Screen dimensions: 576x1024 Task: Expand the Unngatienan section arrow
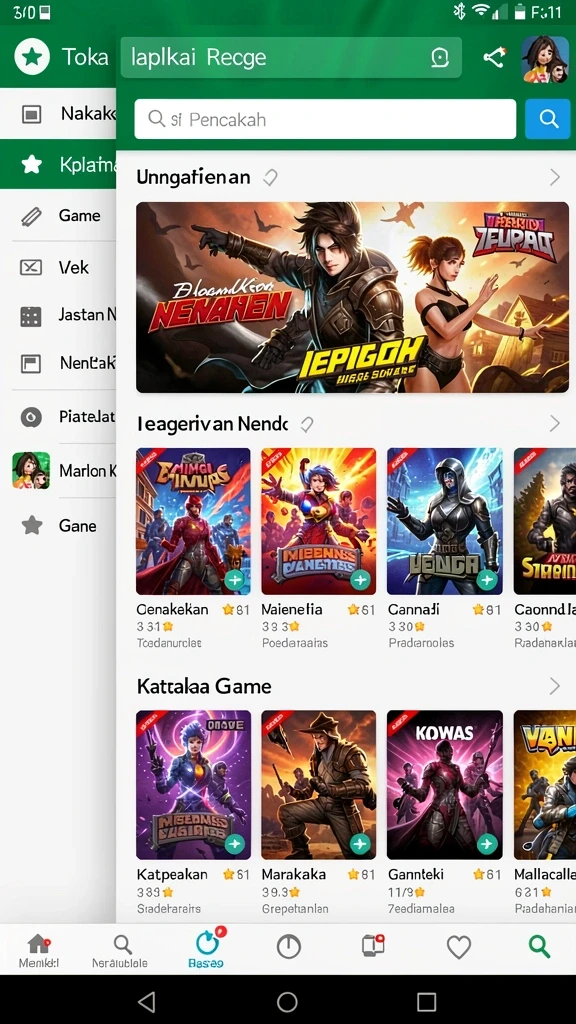tap(554, 177)
